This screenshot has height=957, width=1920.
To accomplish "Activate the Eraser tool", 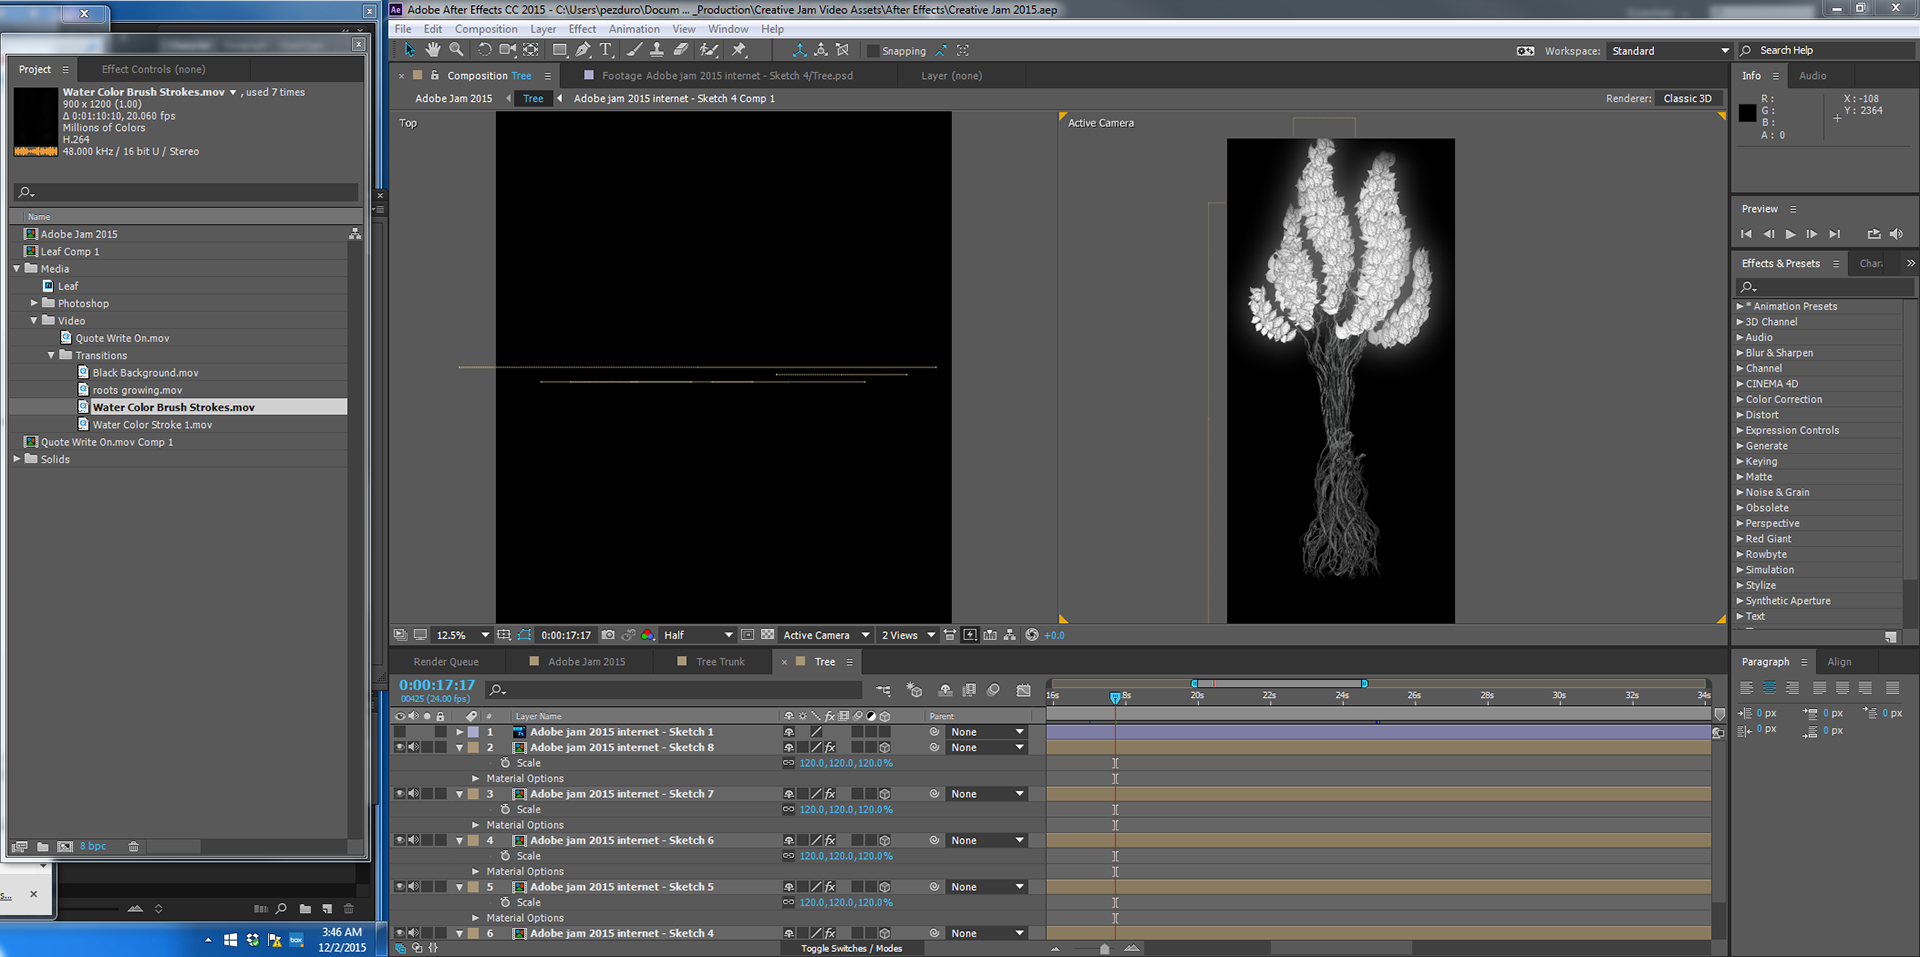I will click(681, 50).
